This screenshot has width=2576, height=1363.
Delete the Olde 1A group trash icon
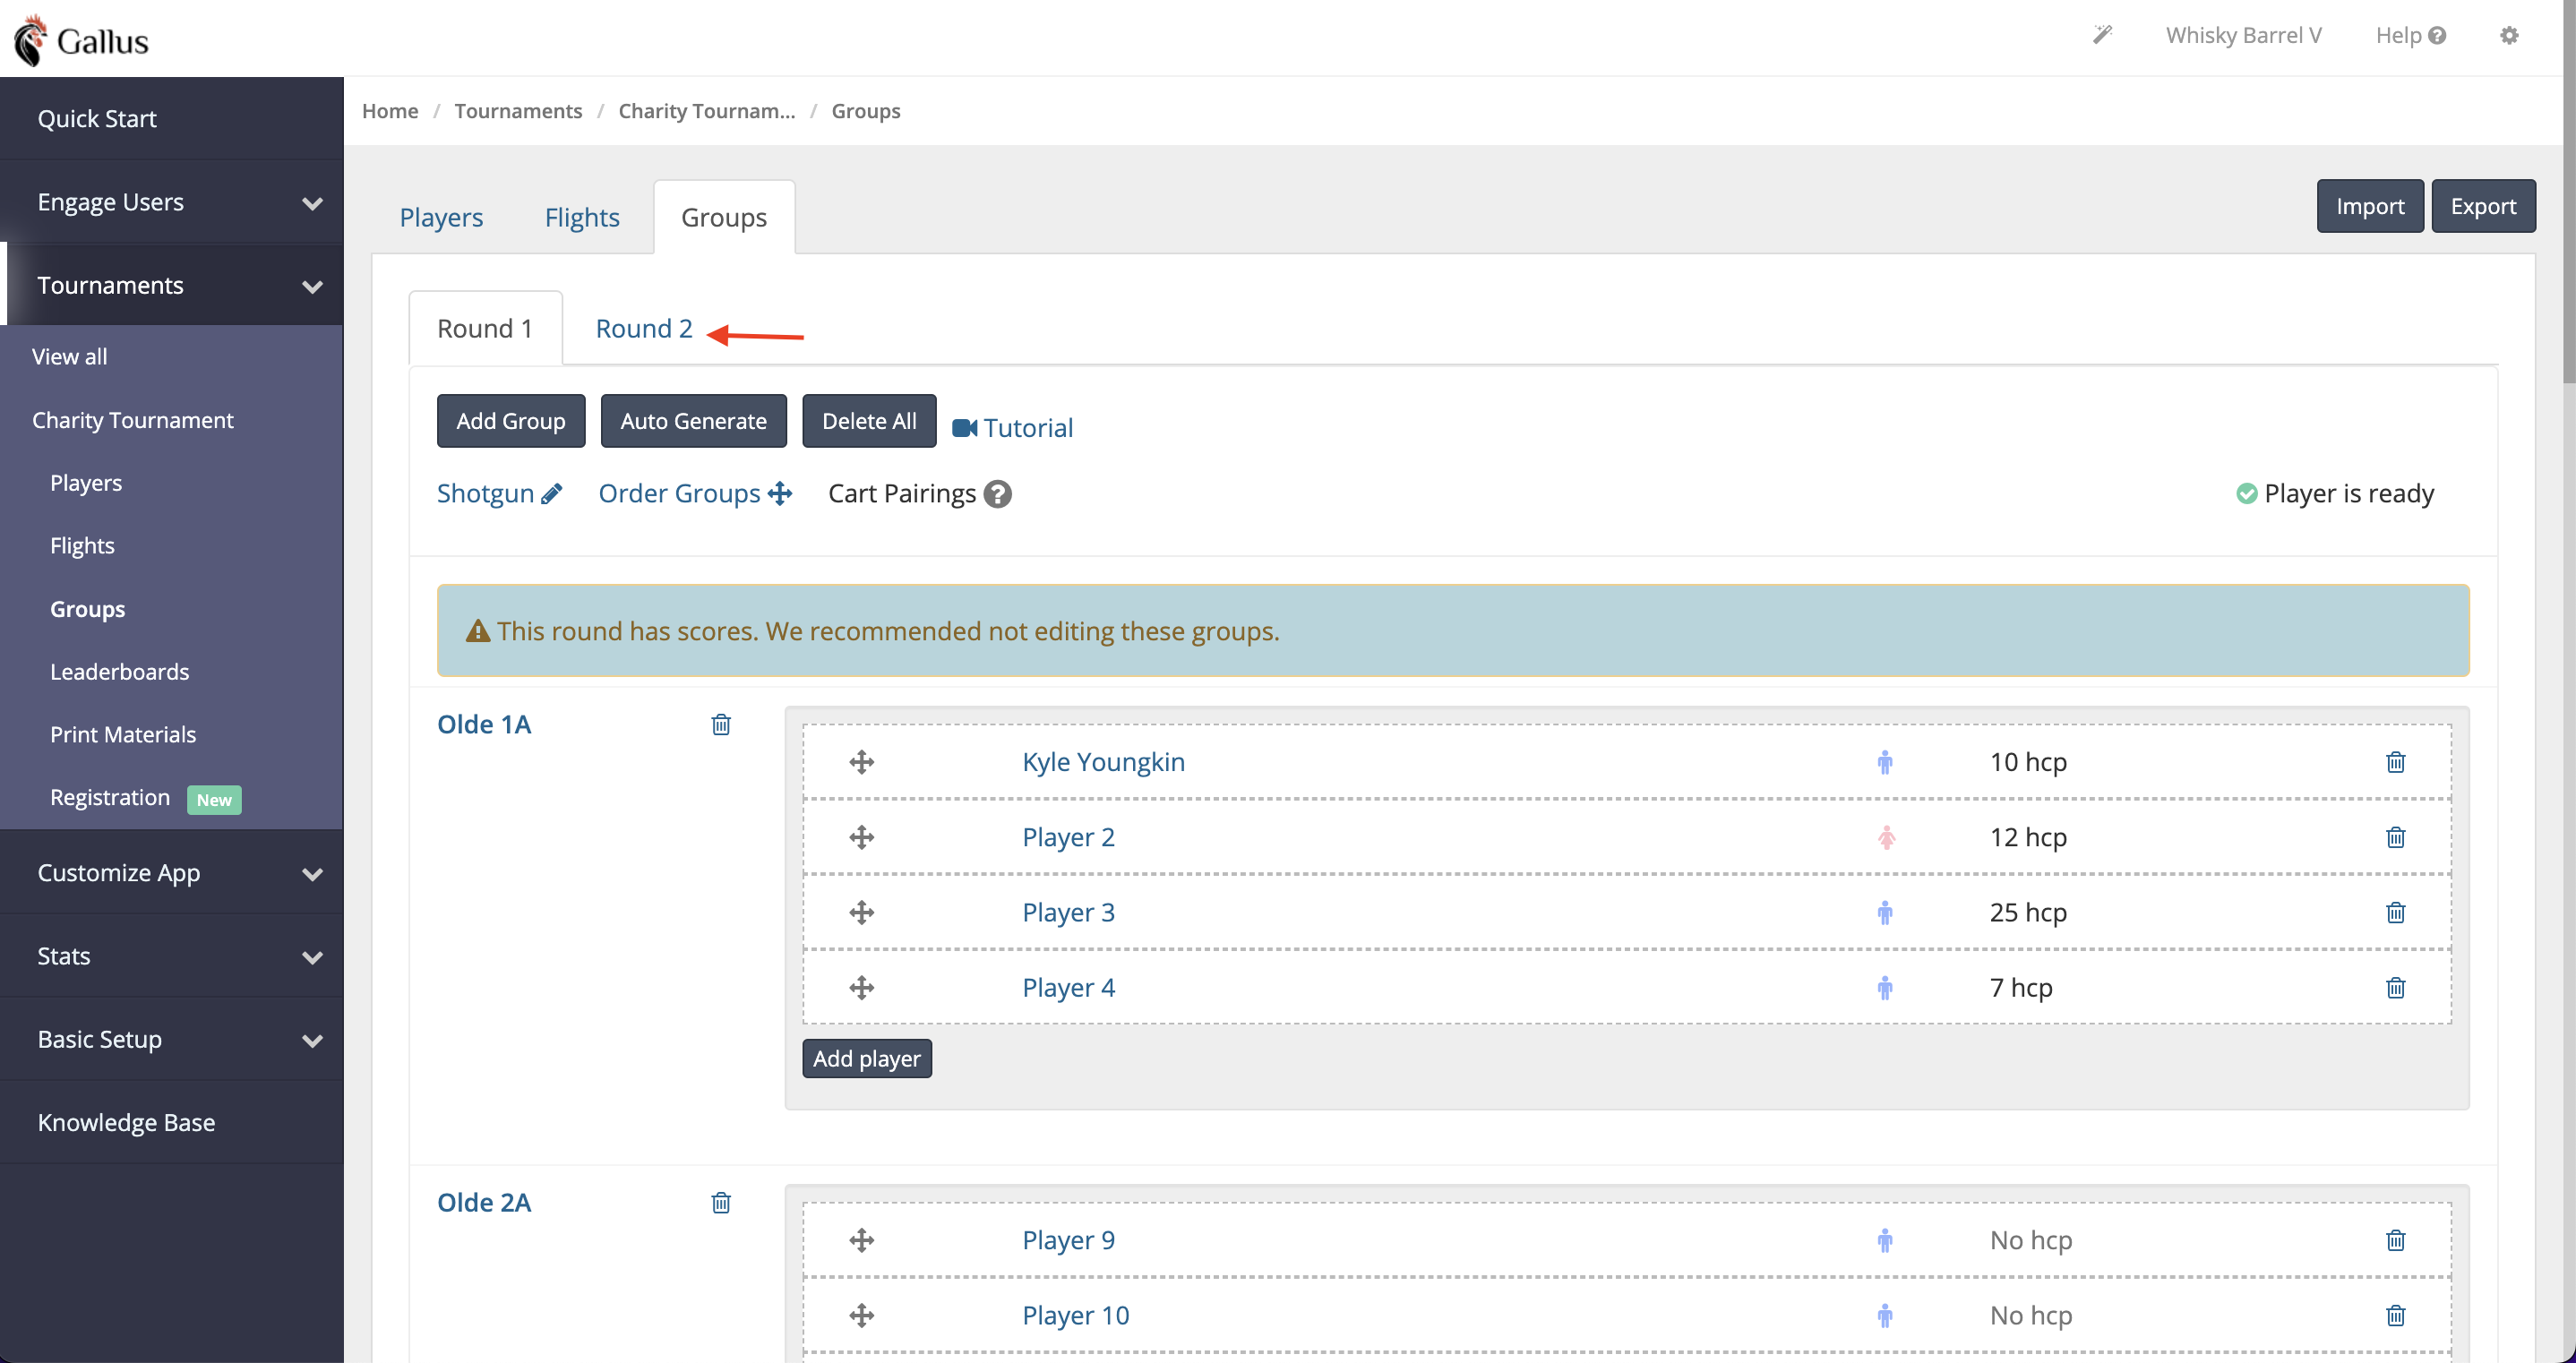coord(720,724)
